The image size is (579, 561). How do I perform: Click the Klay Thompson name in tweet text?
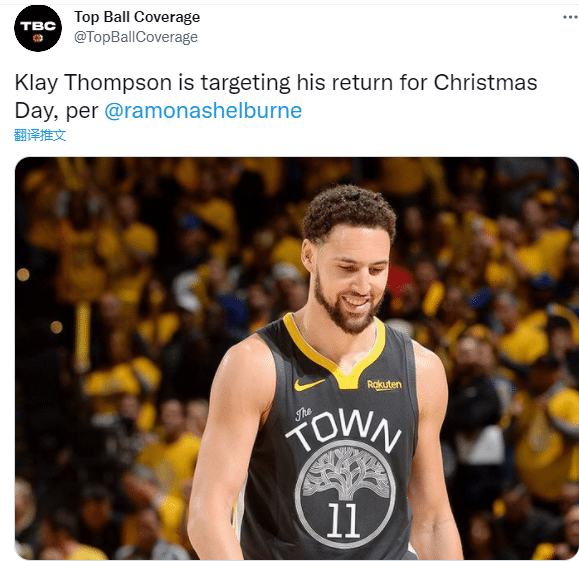pyautogui.click(x=93, y=82)
